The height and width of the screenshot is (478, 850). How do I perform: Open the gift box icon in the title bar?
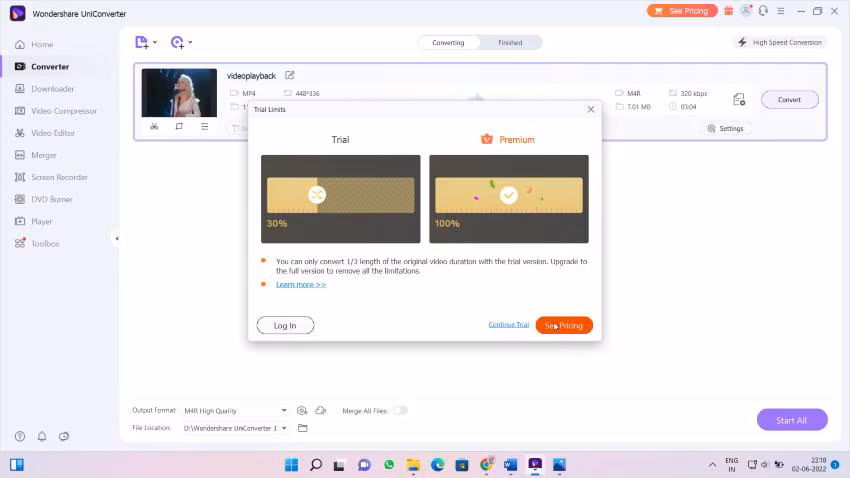[x=729, y=11]
